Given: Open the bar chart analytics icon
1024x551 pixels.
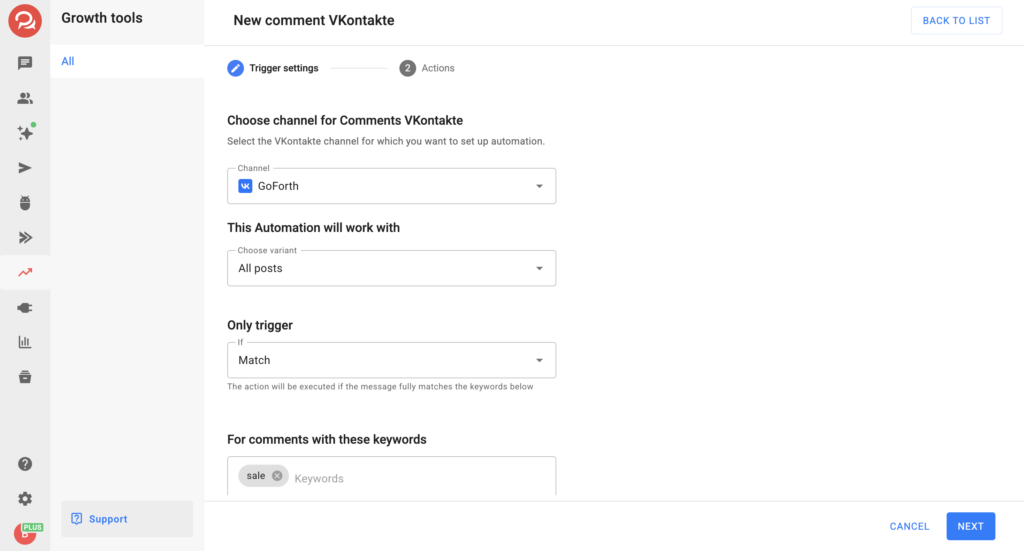Looking at the screenshot, I should [25, 342].
